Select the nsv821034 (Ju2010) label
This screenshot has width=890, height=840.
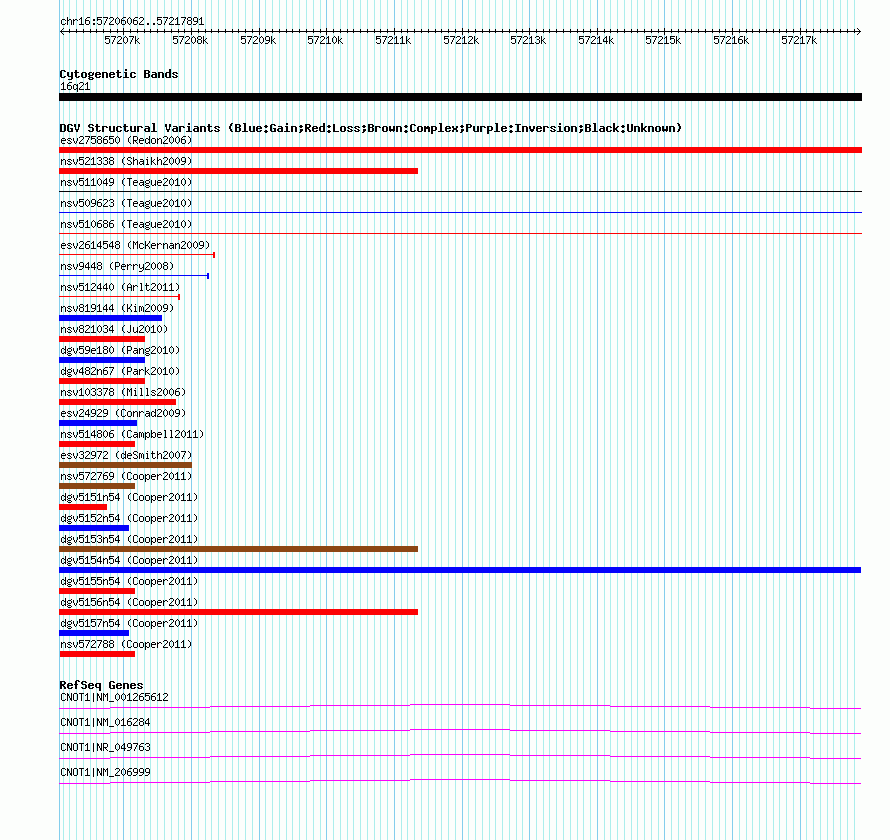(114, 329)
